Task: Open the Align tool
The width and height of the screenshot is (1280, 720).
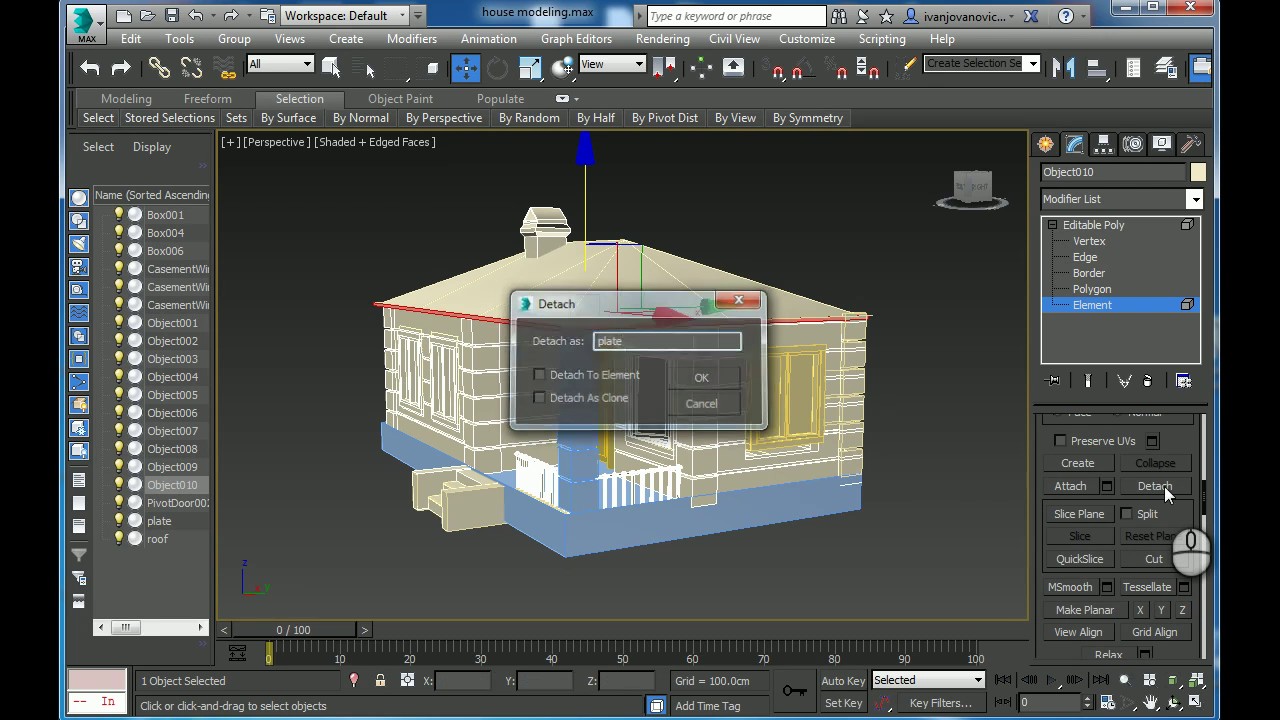Action: 1098,68
